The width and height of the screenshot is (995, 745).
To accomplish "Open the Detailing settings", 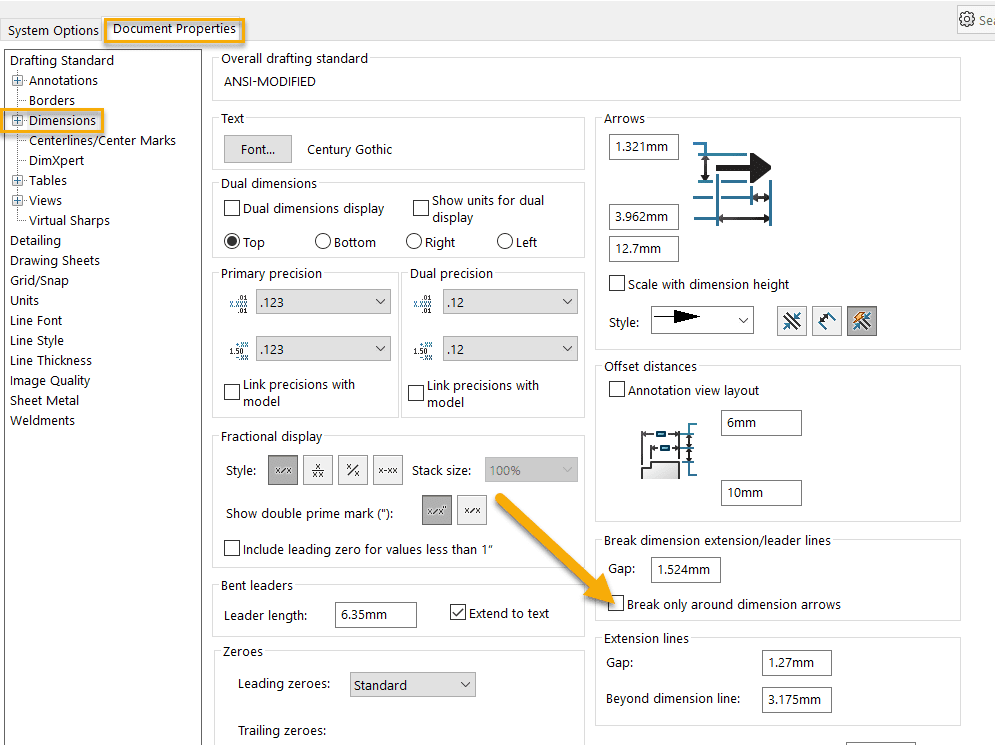I will pos(36,241).
